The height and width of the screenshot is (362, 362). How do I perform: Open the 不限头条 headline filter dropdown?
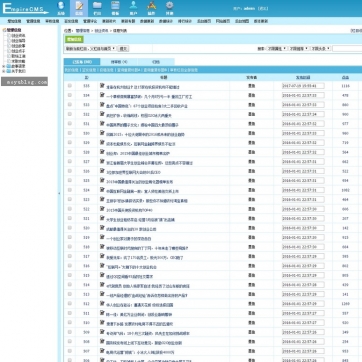(321, 48)
